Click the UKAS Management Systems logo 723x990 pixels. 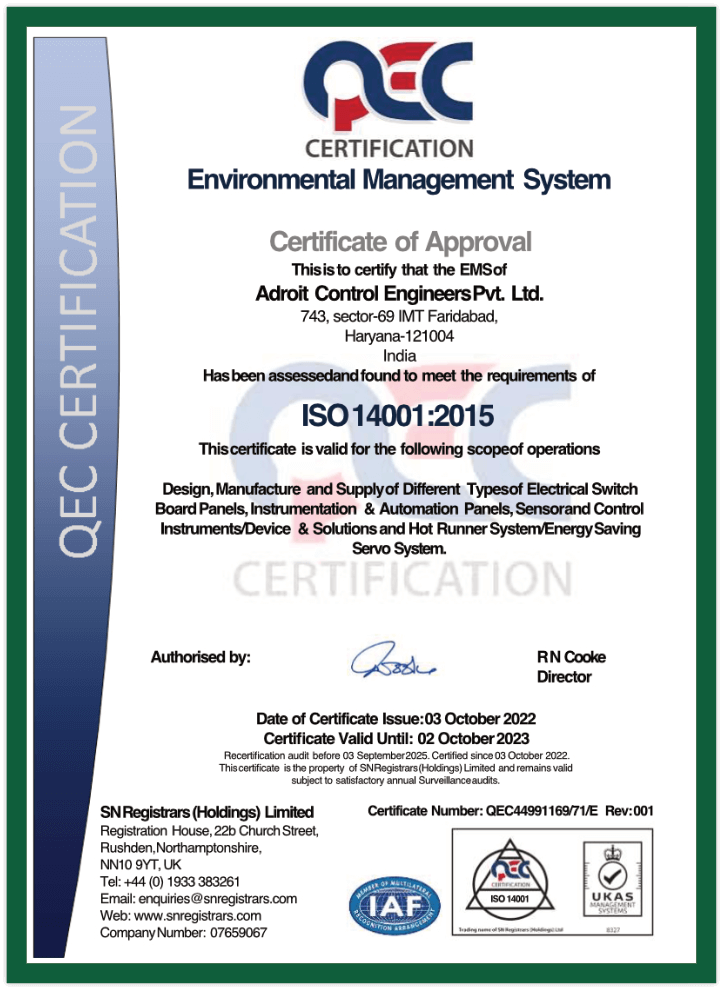[x=612, y=878]
